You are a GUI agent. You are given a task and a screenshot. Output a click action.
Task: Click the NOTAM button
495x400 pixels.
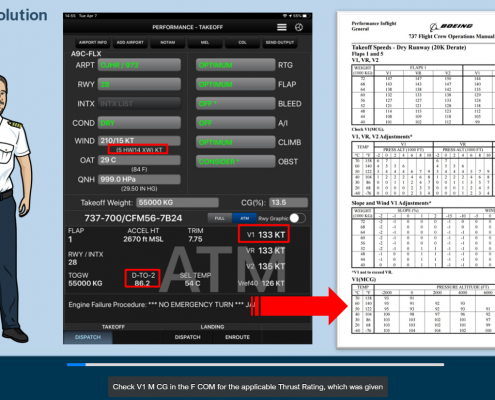(168, 43)
